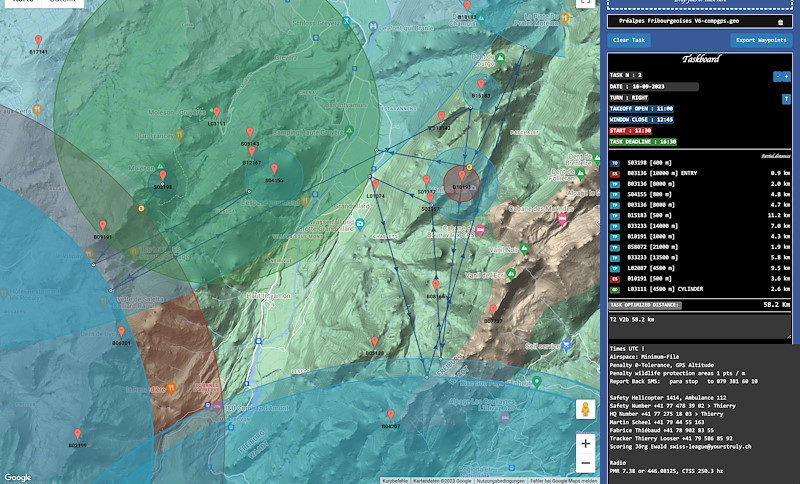Select turnpoint row B15183 [500 m]
Image resolution: width=800 pixels, height=484 pixels.
pos(699,215)
